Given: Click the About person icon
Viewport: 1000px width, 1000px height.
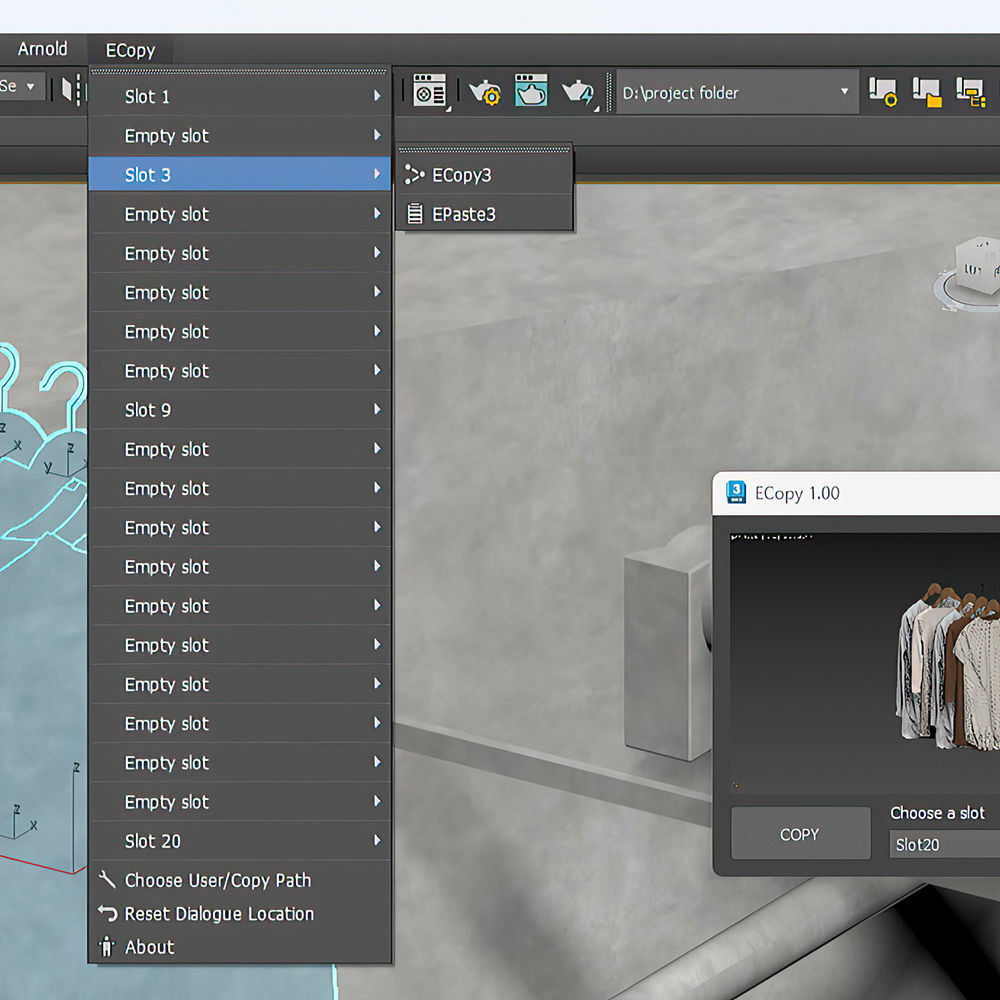Looking at the screenshot, I should 107,947.
